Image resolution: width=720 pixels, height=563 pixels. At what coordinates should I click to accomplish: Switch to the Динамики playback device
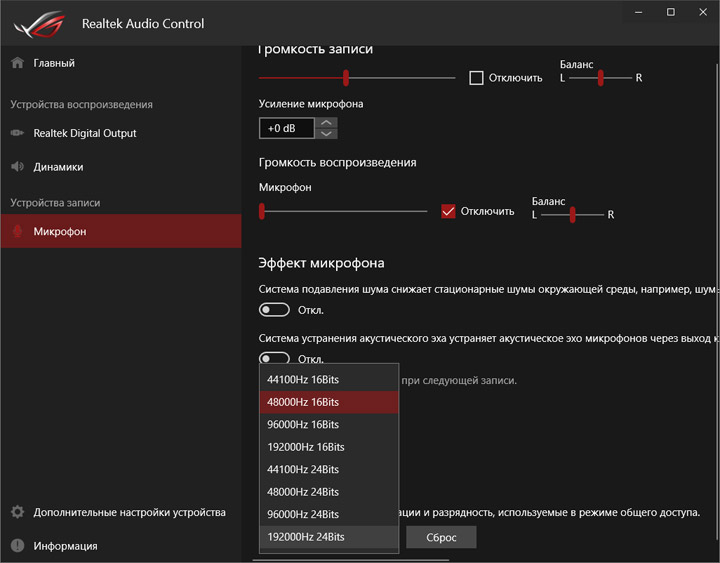(x=58, y=167)
